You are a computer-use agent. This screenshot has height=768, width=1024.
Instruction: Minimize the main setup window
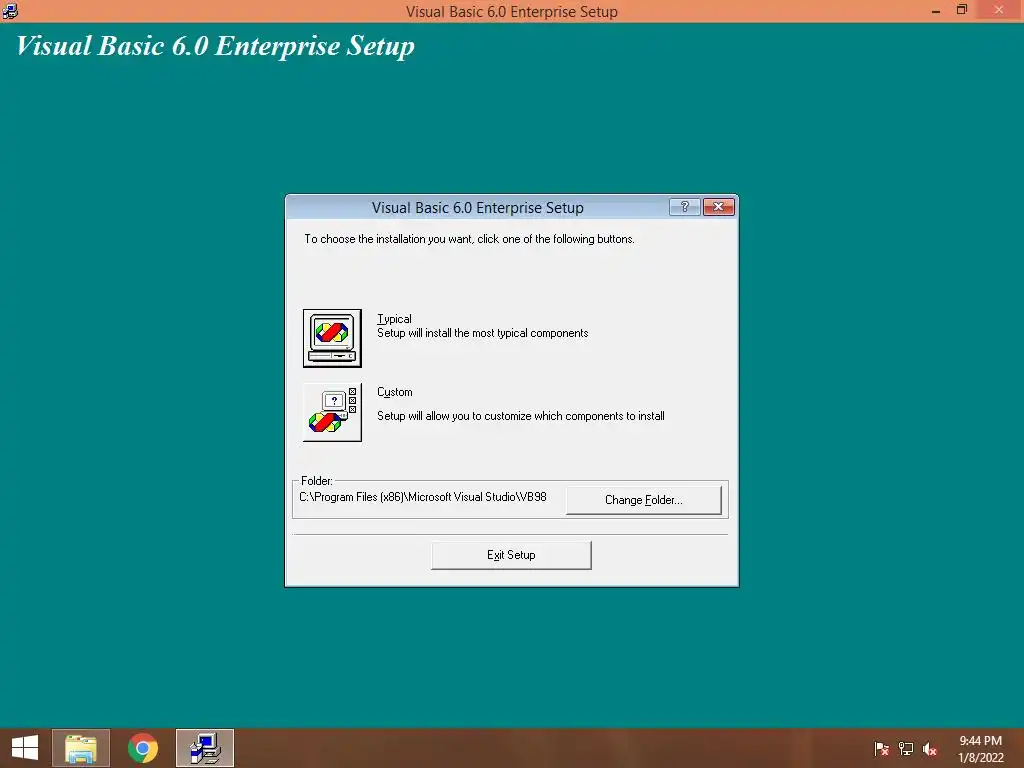pyautogui.click(x=935, y=10)
